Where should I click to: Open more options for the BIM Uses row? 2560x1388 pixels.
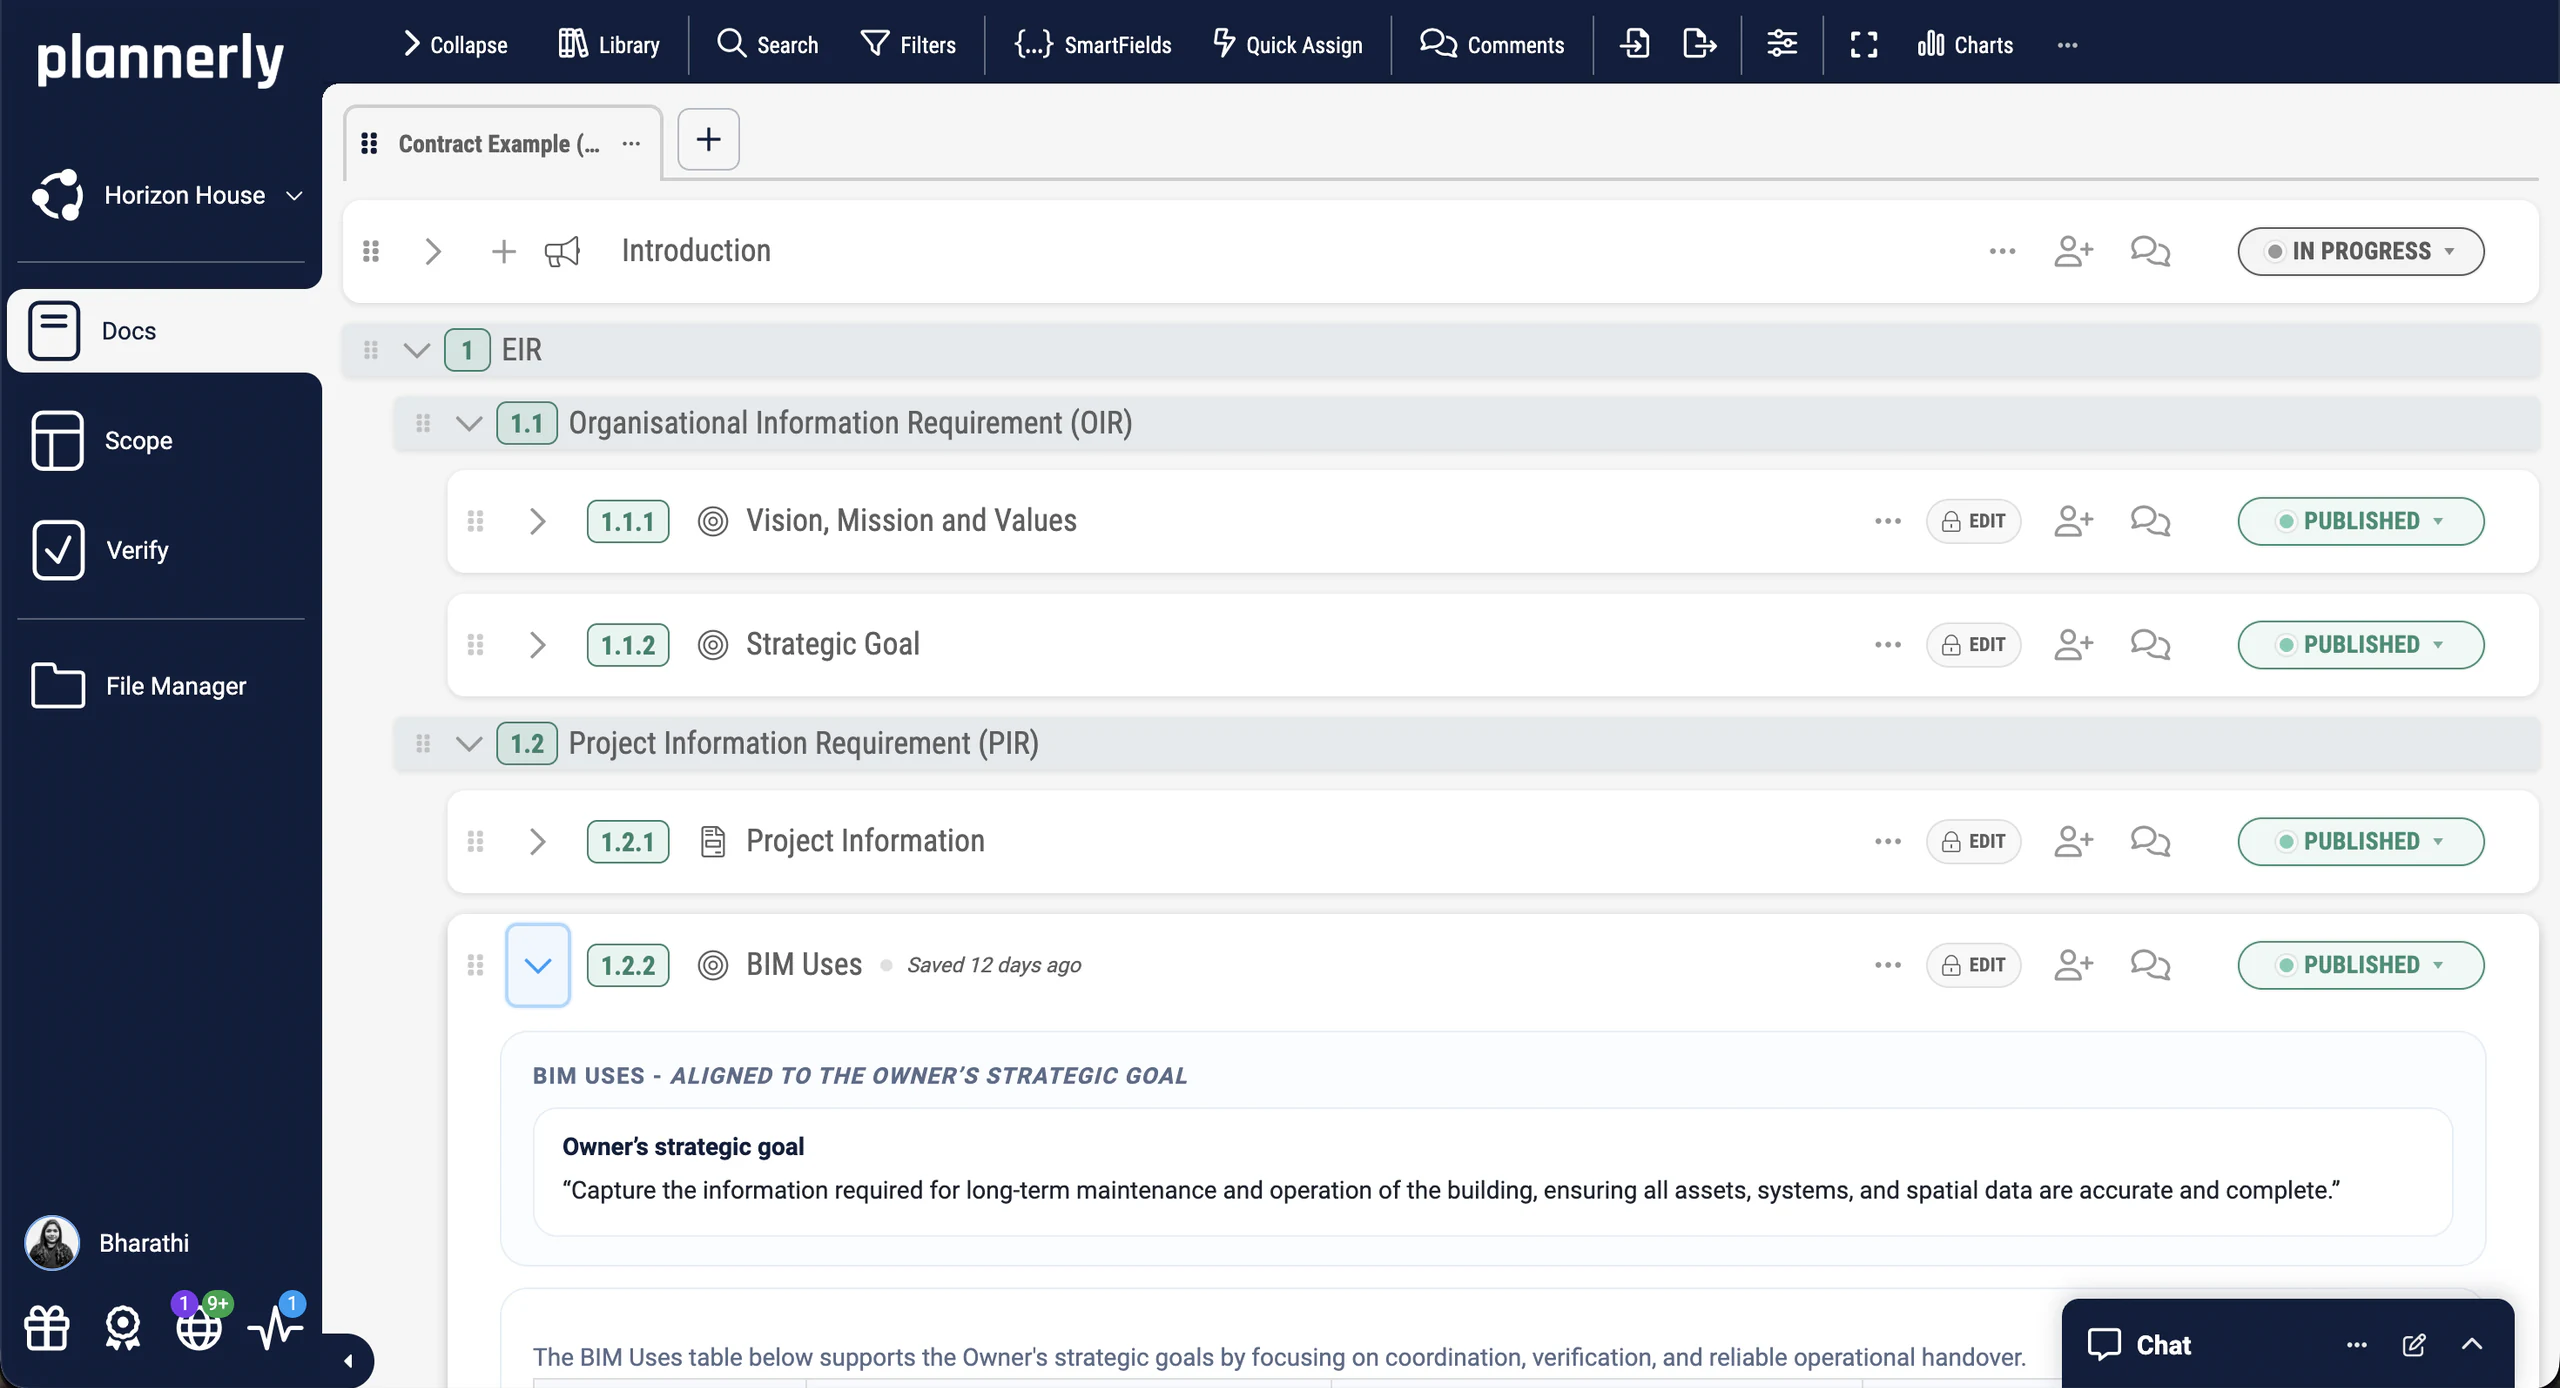point(1887,965)
